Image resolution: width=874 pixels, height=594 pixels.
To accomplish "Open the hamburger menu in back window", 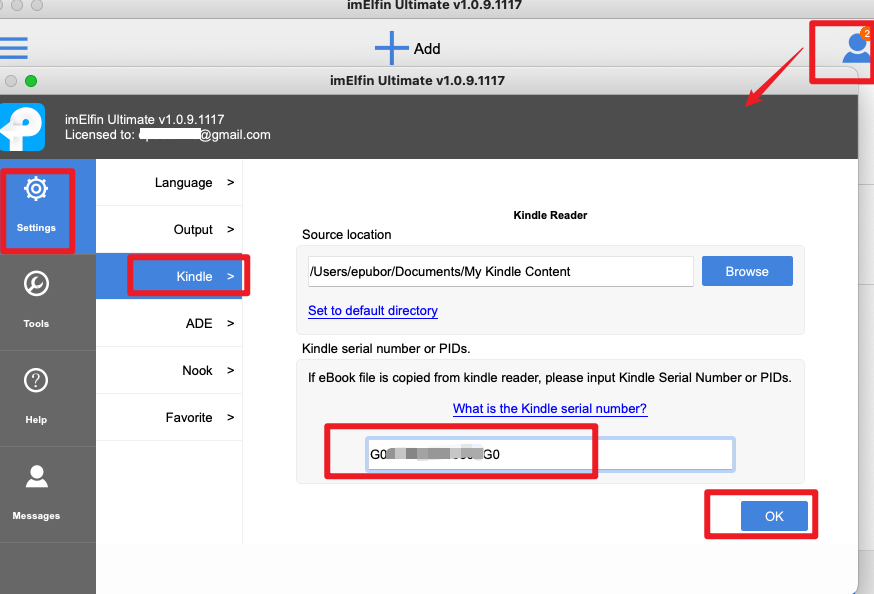I will [13, 48].
